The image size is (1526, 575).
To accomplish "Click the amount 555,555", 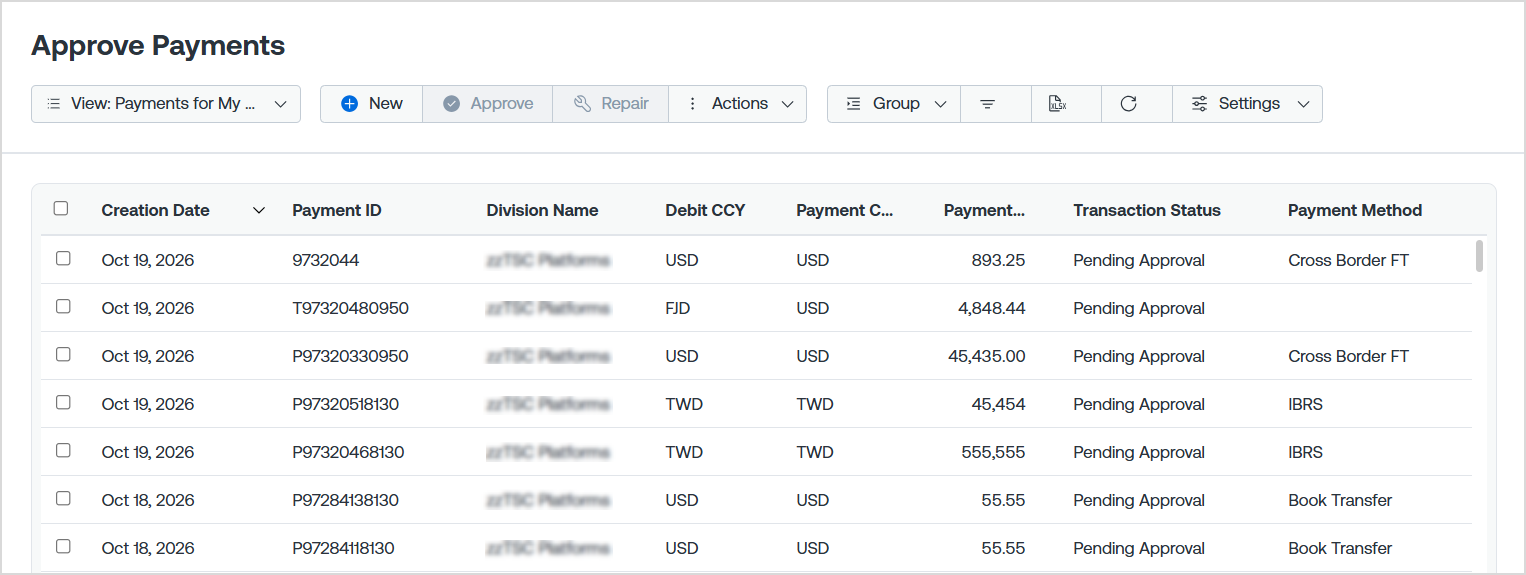I will [x=993, y=453].
